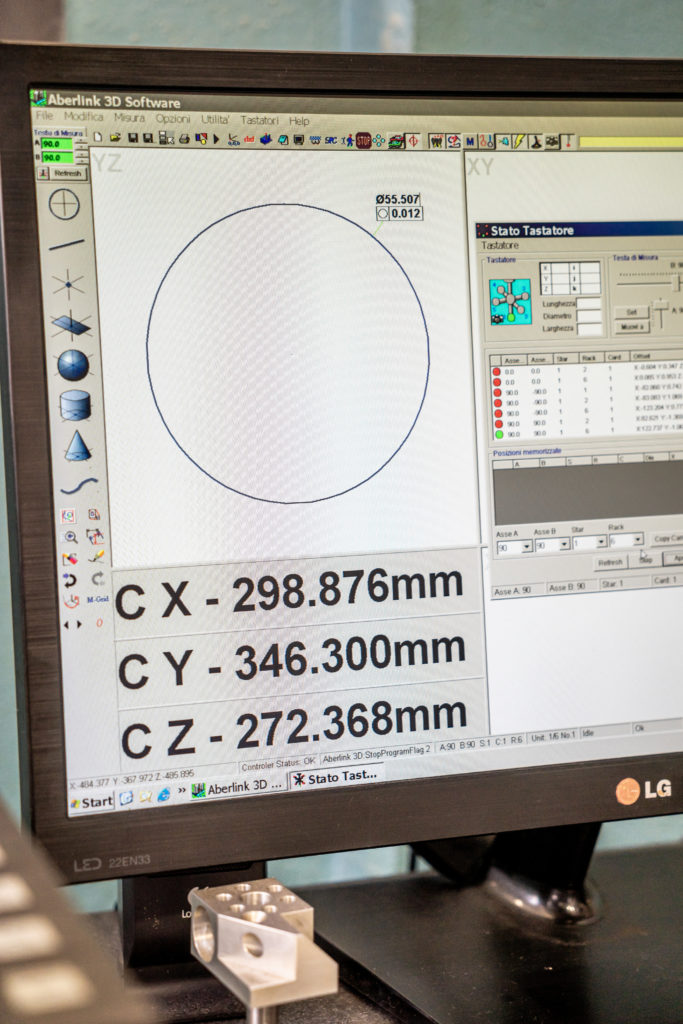683x1024 pixels.
Task: Open the Asse B dropdown
Action: (x=564, y=544)
